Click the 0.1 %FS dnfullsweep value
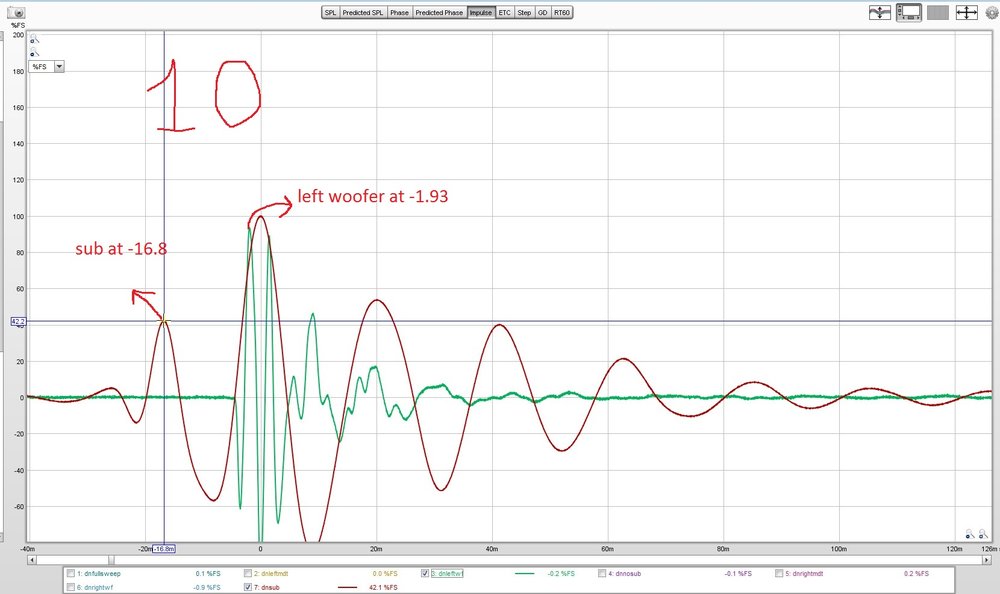Screen dimensions: 1000x594 click(208, 574)
